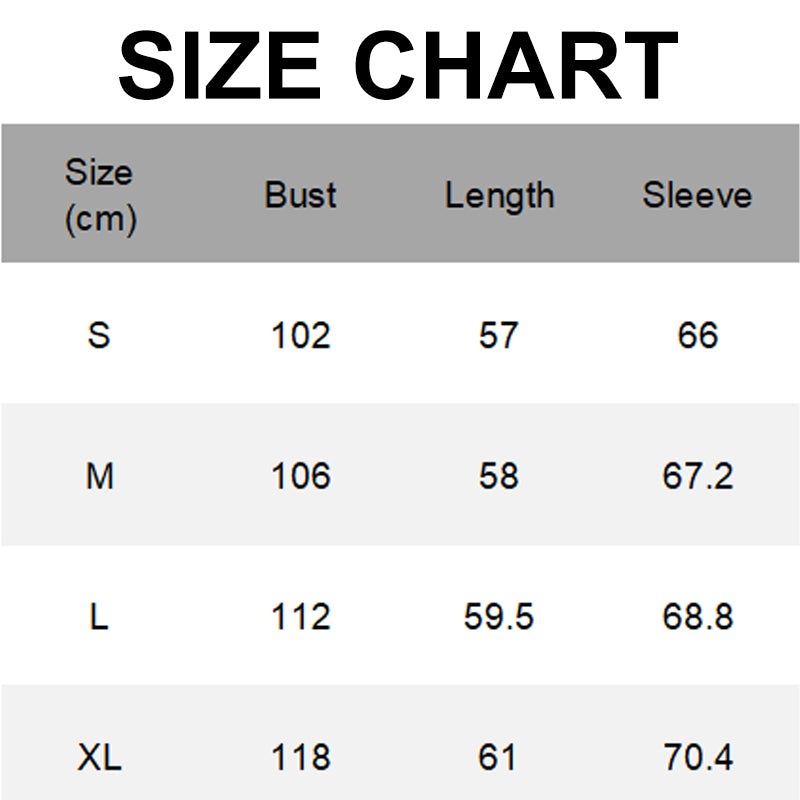Click the bust value 102
This screenshot has height=800, width=800.
pos(300,335)
